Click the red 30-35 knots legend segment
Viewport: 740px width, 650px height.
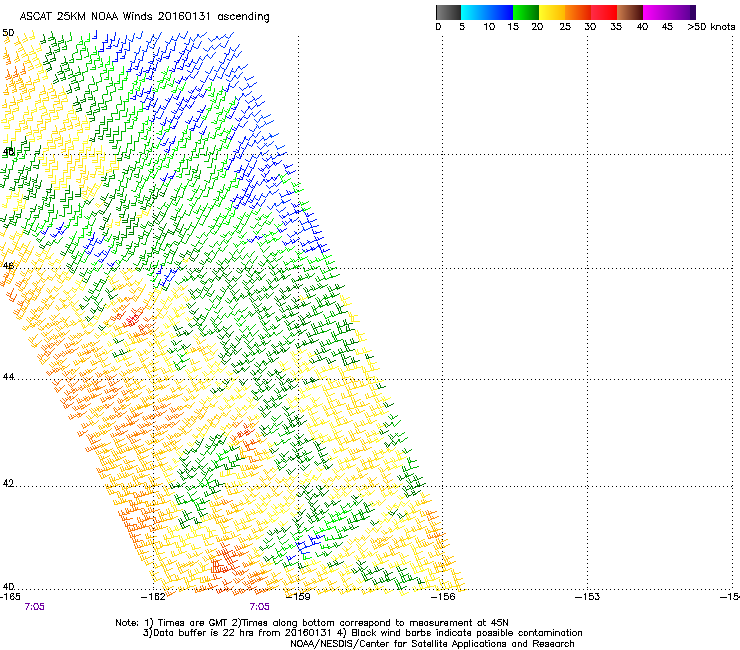pyautogui.click(x=604, y=12)
